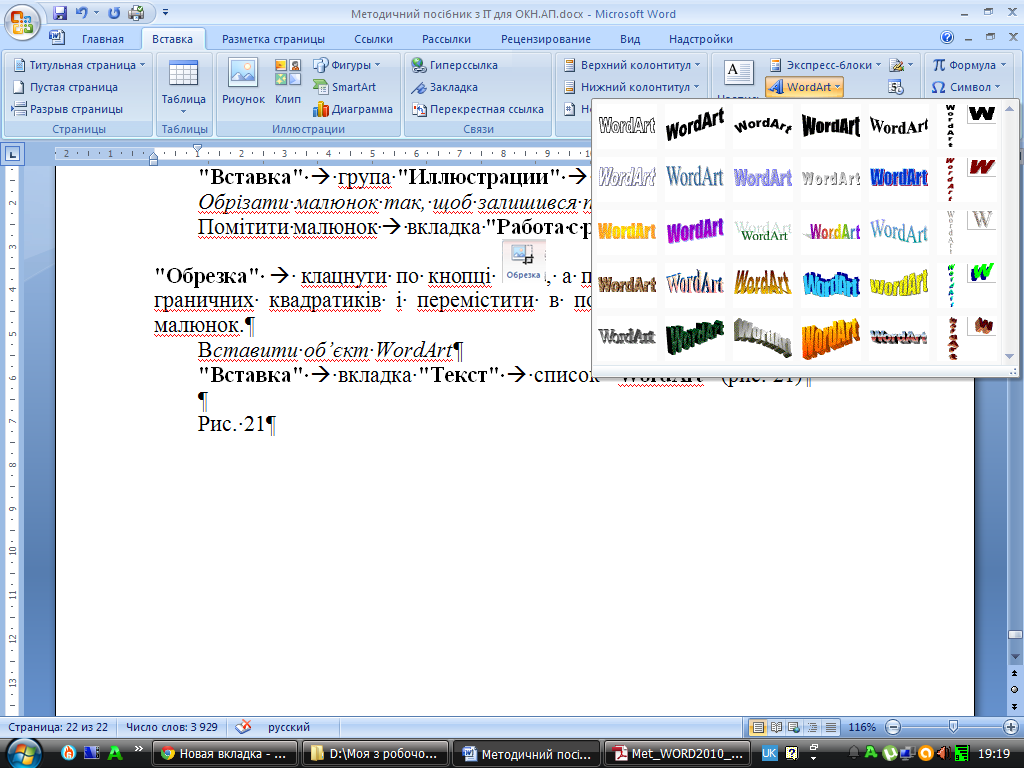The image size is (1024, 768).
Task: Open the Надстройки tab
Action: coord(701,39)
